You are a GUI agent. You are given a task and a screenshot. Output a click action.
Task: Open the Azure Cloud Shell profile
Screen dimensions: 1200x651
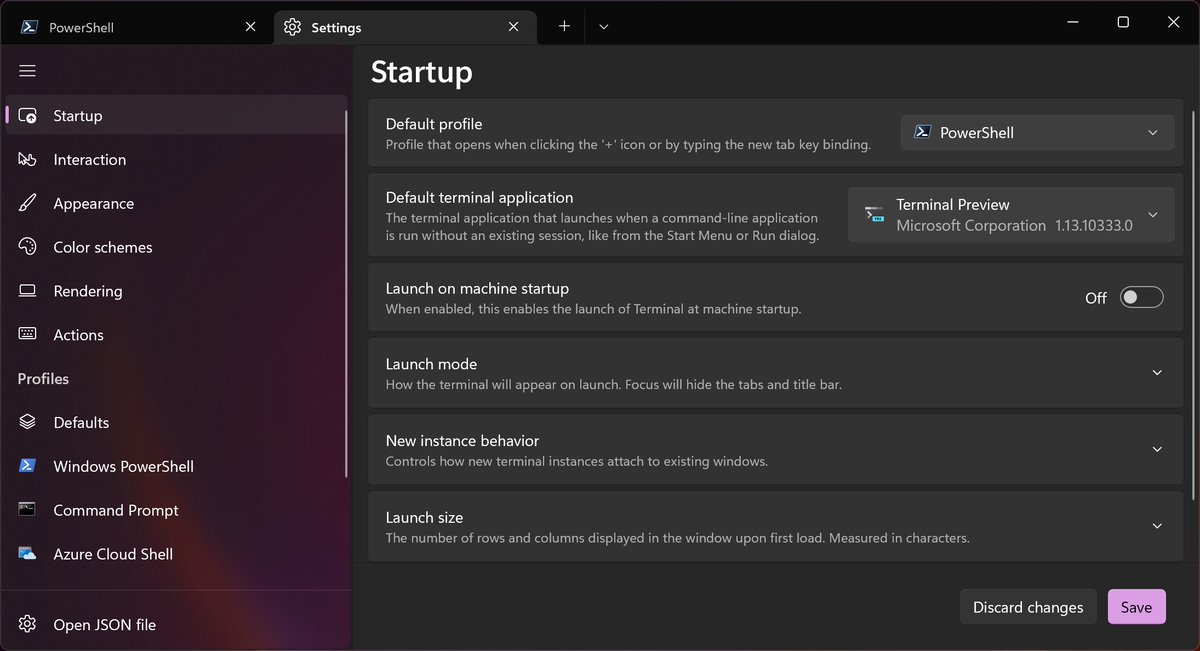[176, 554]
